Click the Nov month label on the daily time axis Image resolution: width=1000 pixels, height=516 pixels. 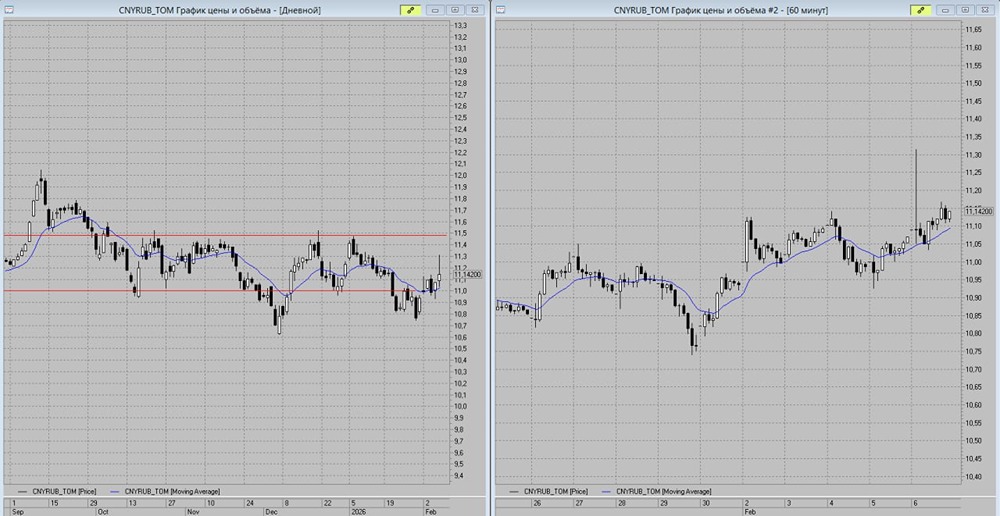[193, 512]
